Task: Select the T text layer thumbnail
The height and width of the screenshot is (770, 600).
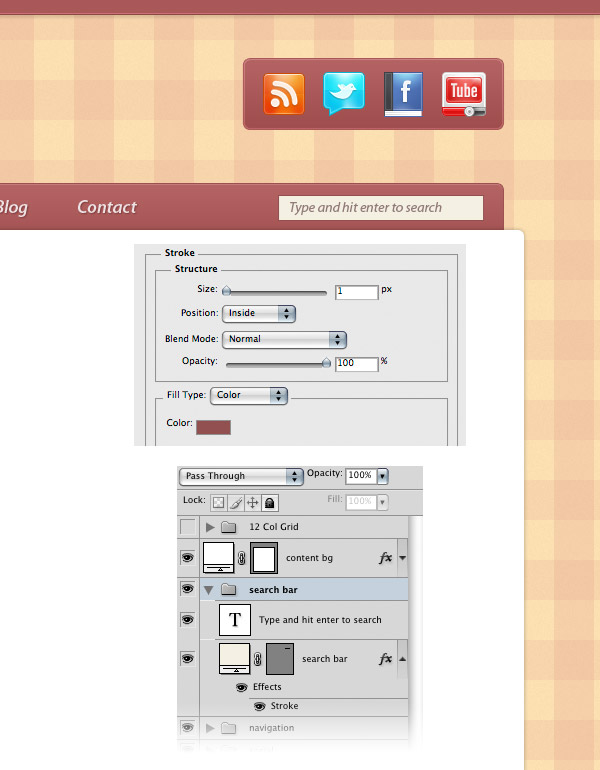Action: tap(235, 620)
